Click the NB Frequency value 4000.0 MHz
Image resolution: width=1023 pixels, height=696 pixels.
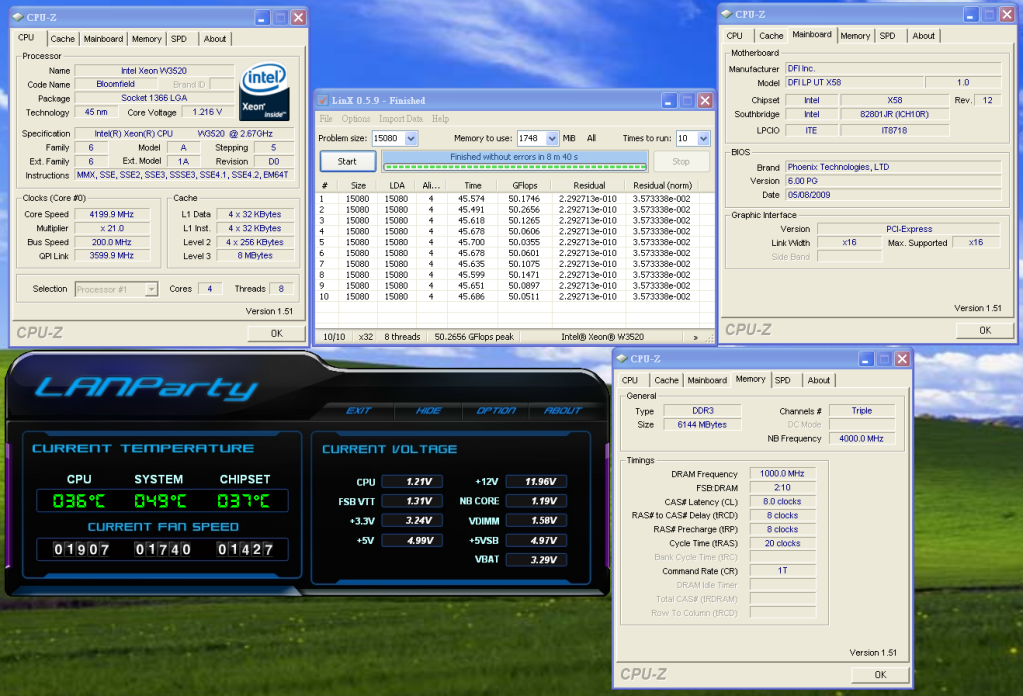861,439
